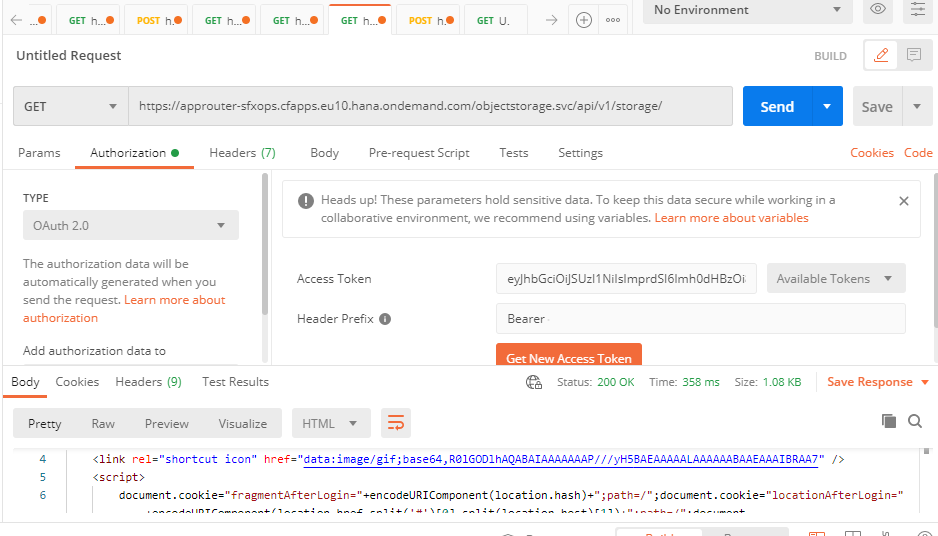Open a new request tab with plus icon

click(583, 20)
